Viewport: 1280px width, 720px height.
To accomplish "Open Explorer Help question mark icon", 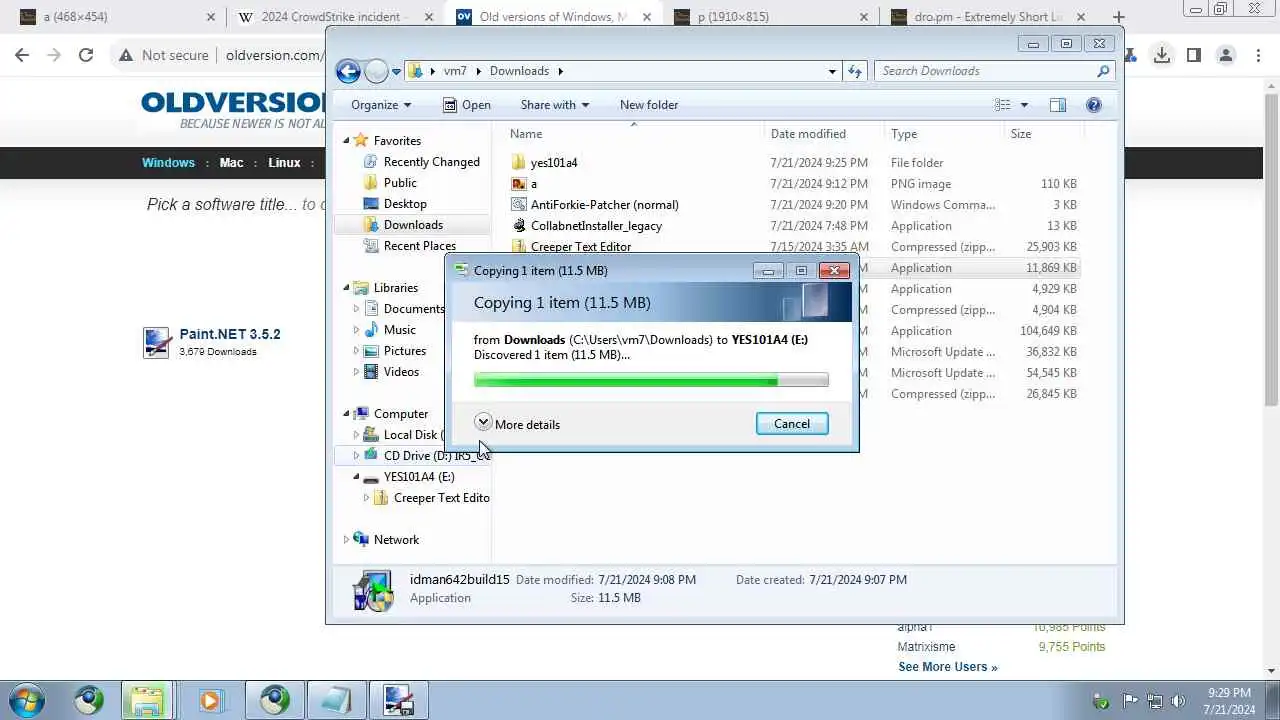I will click(1093, 105).
